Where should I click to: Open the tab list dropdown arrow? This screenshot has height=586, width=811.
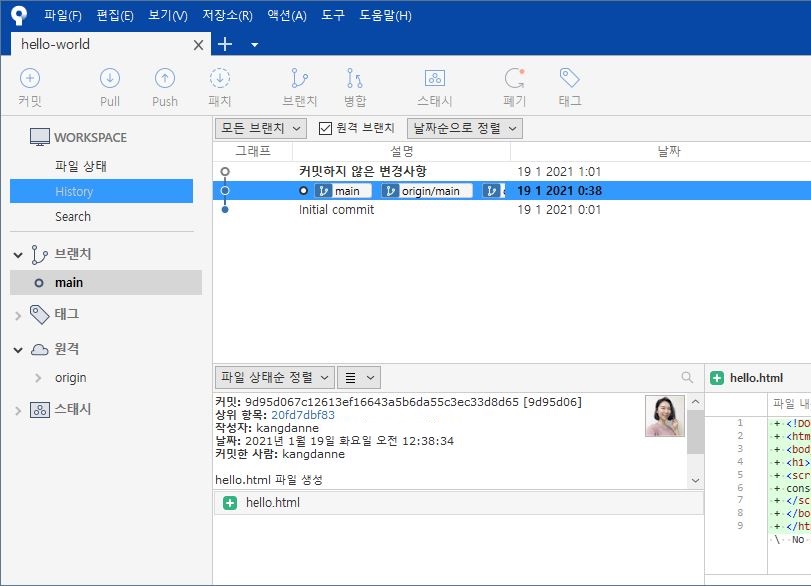254,45
